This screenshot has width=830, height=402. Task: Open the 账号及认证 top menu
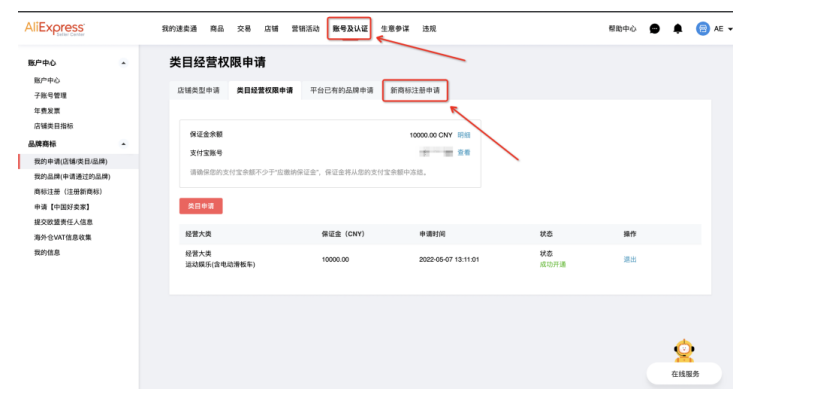(350, 29)
